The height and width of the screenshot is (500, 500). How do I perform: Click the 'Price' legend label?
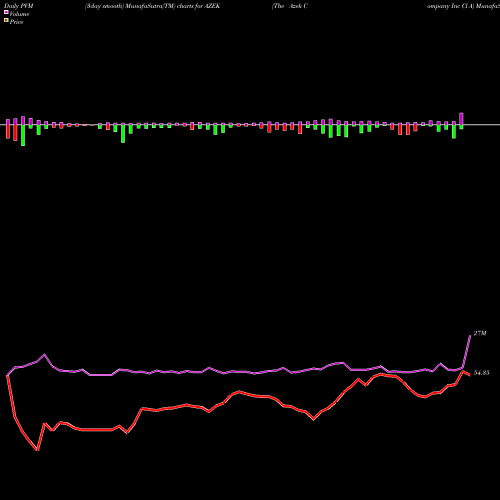16,22
